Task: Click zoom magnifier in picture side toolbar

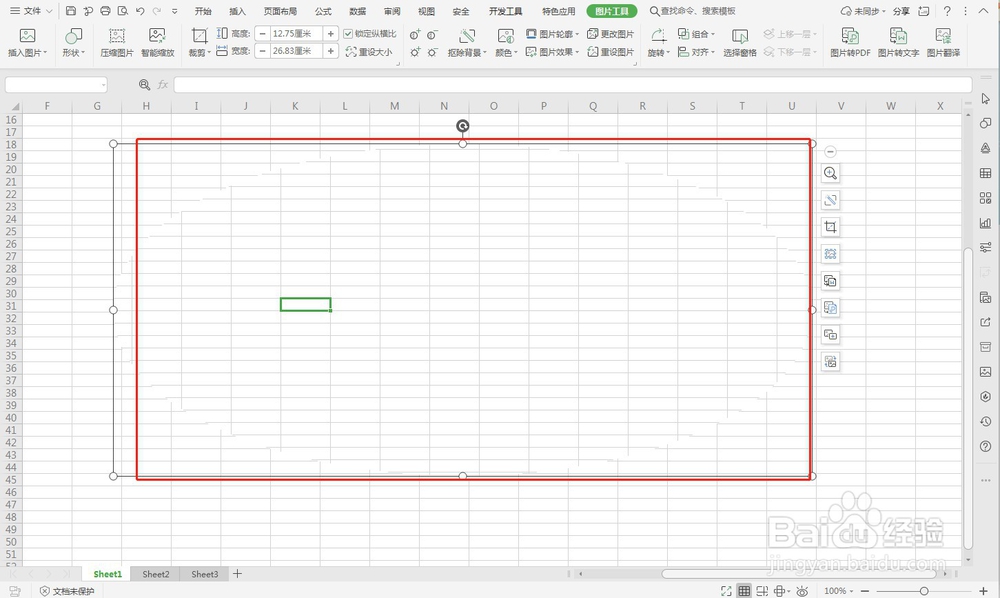Action: coord(830,173)
